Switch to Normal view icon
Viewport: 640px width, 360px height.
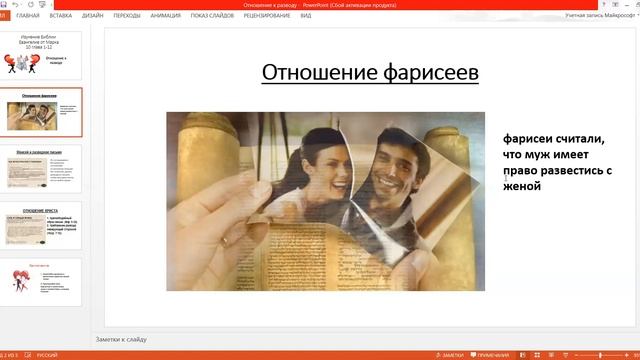[523, 355]
